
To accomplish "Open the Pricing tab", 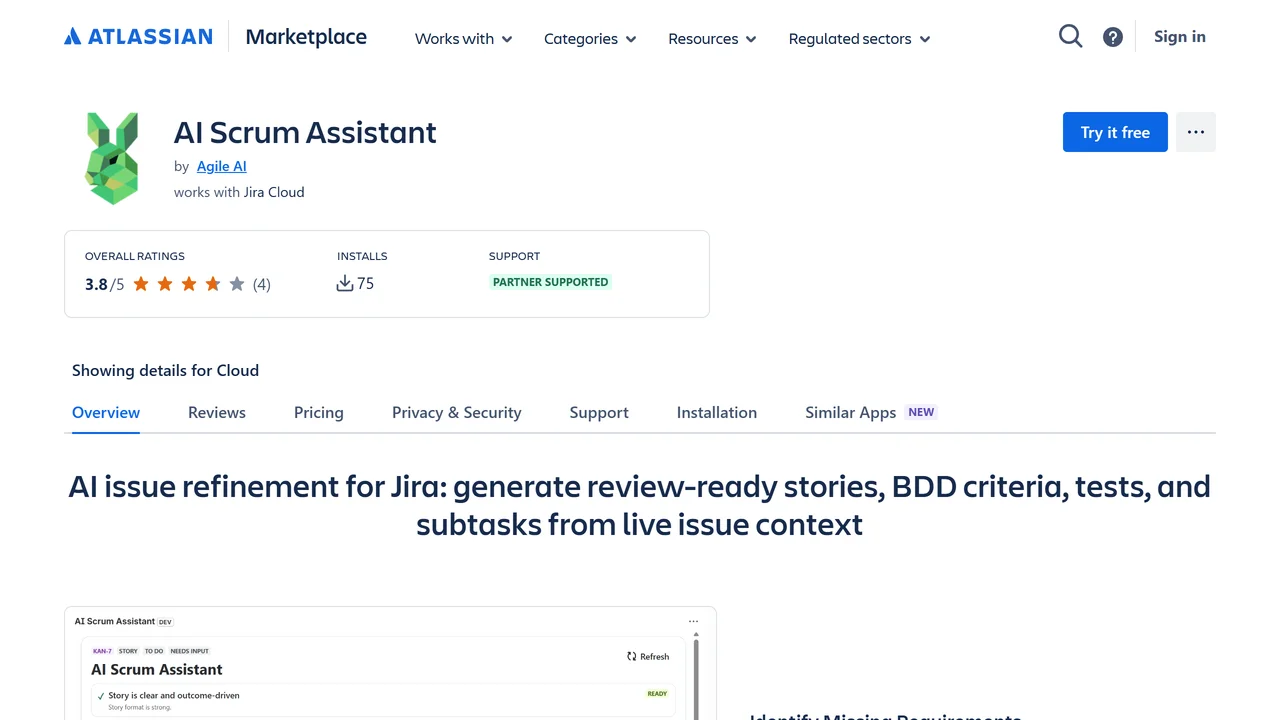I will point(319,412).
